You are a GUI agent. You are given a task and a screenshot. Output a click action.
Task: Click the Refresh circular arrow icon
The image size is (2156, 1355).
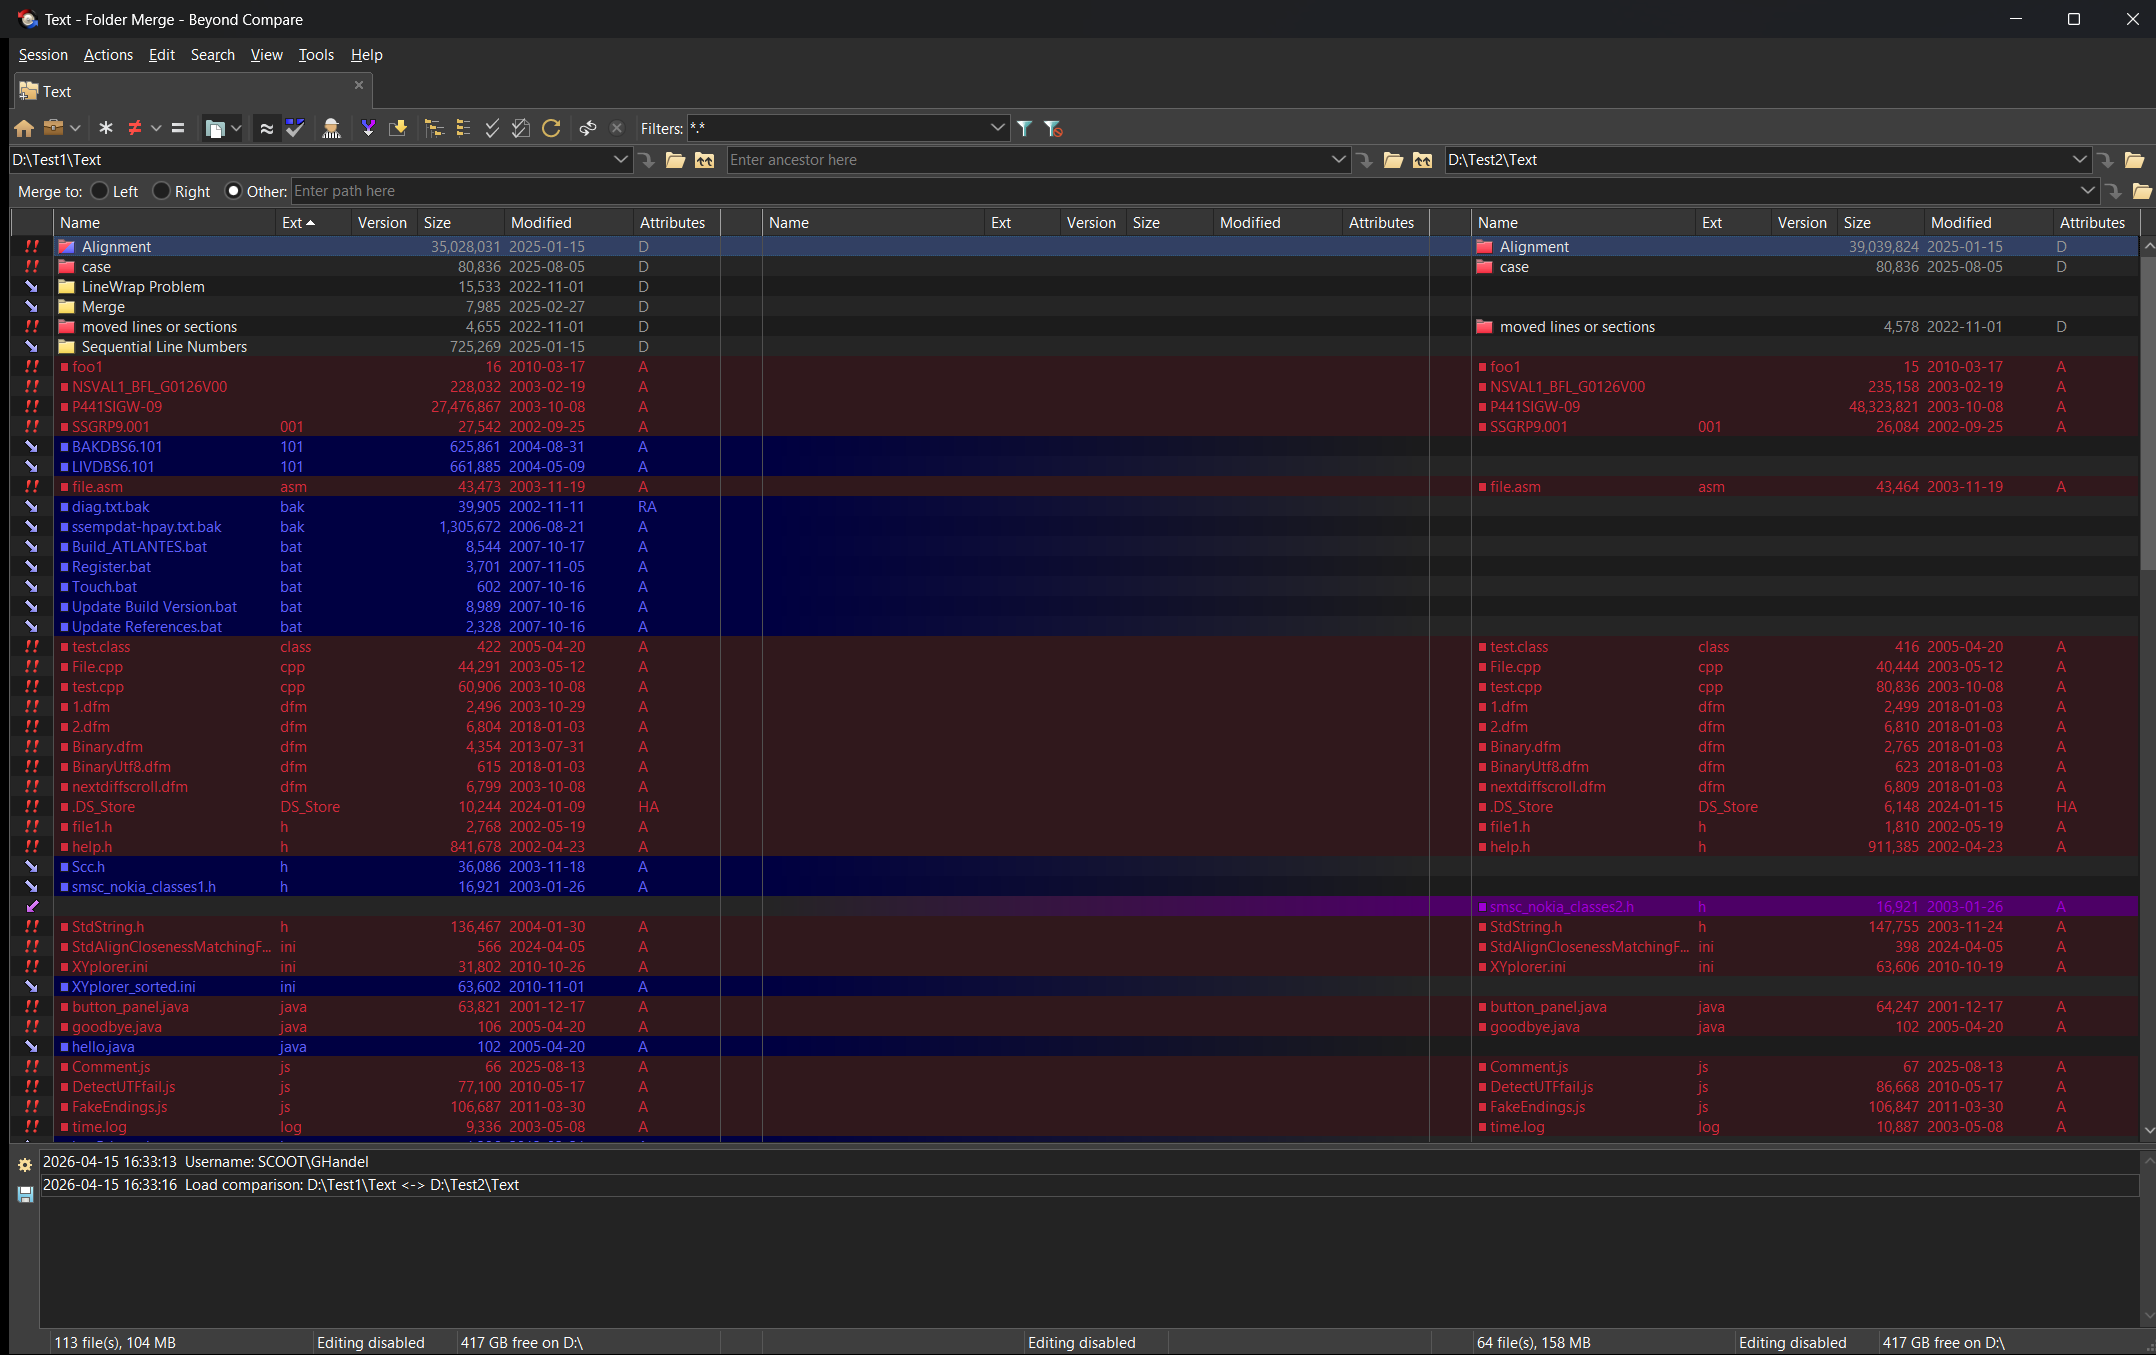[x=551, y=128]
